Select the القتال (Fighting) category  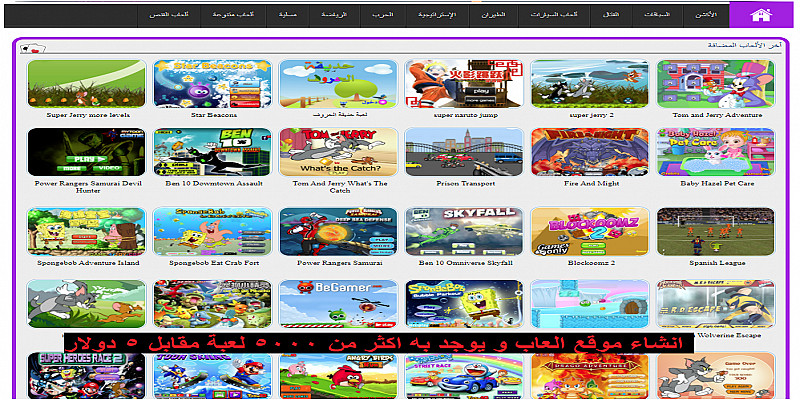pyautogui.click(x=612, y=15)
